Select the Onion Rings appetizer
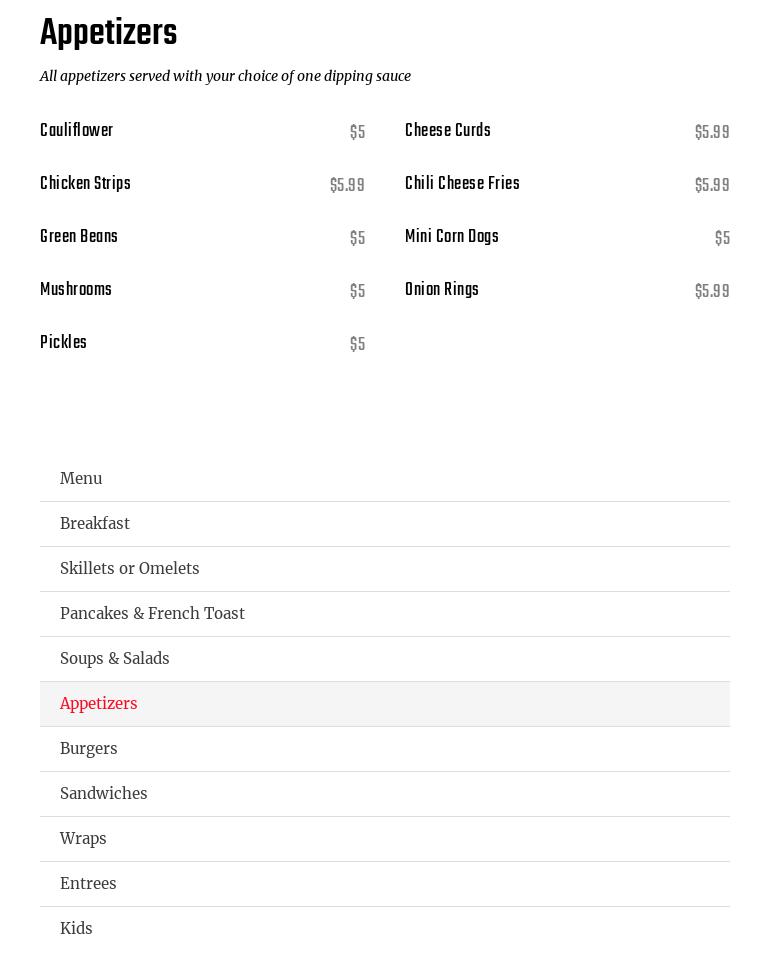Image resolution: width=770 pixels, height=960 pixels. tap(442, 291)
